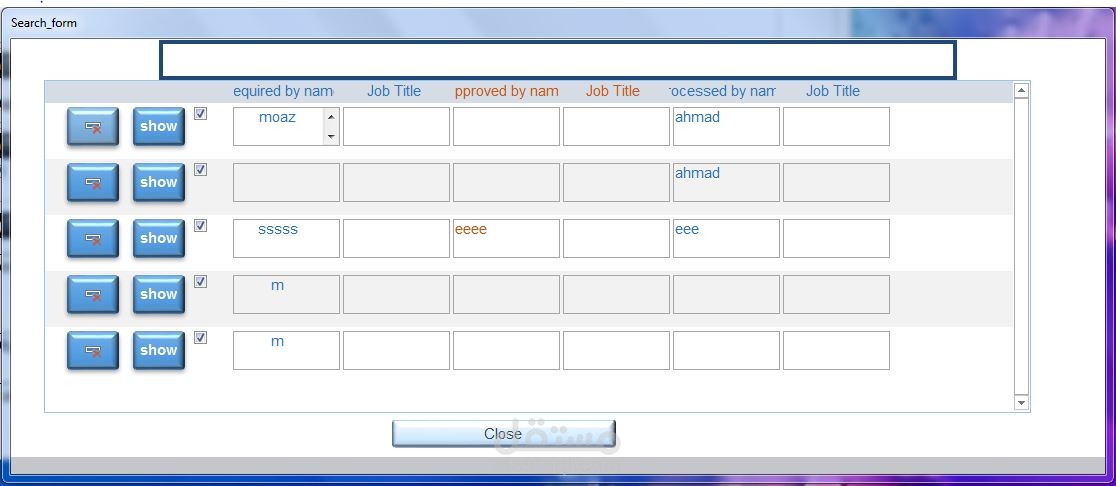This screenshot has height=486, width=1116.
Task: Click the list scrollbar down arrow
Action: pyautogui.click(x=1021, y=403)
